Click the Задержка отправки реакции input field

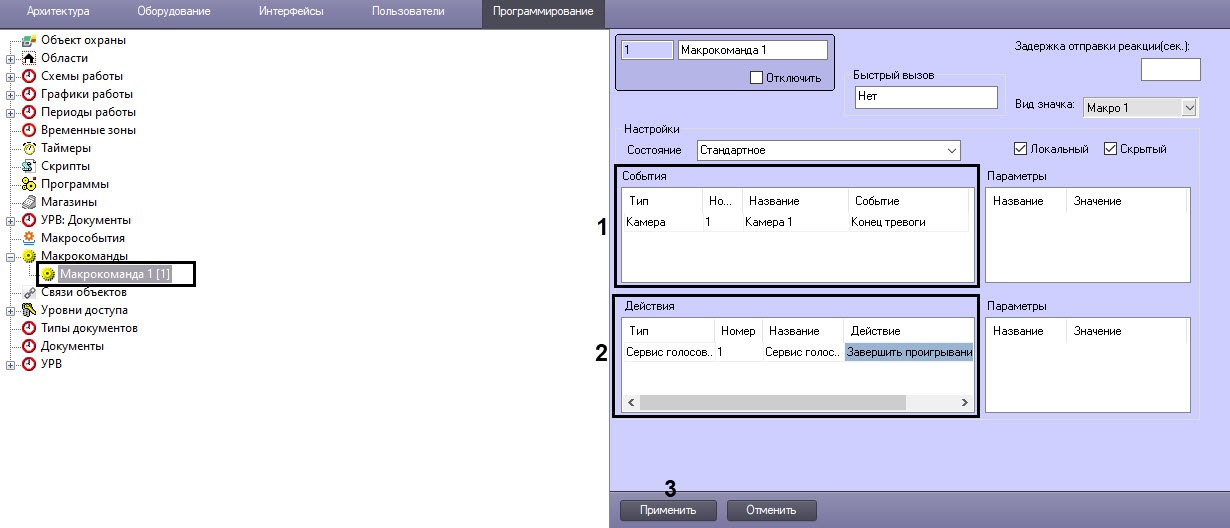(1170, 69)
